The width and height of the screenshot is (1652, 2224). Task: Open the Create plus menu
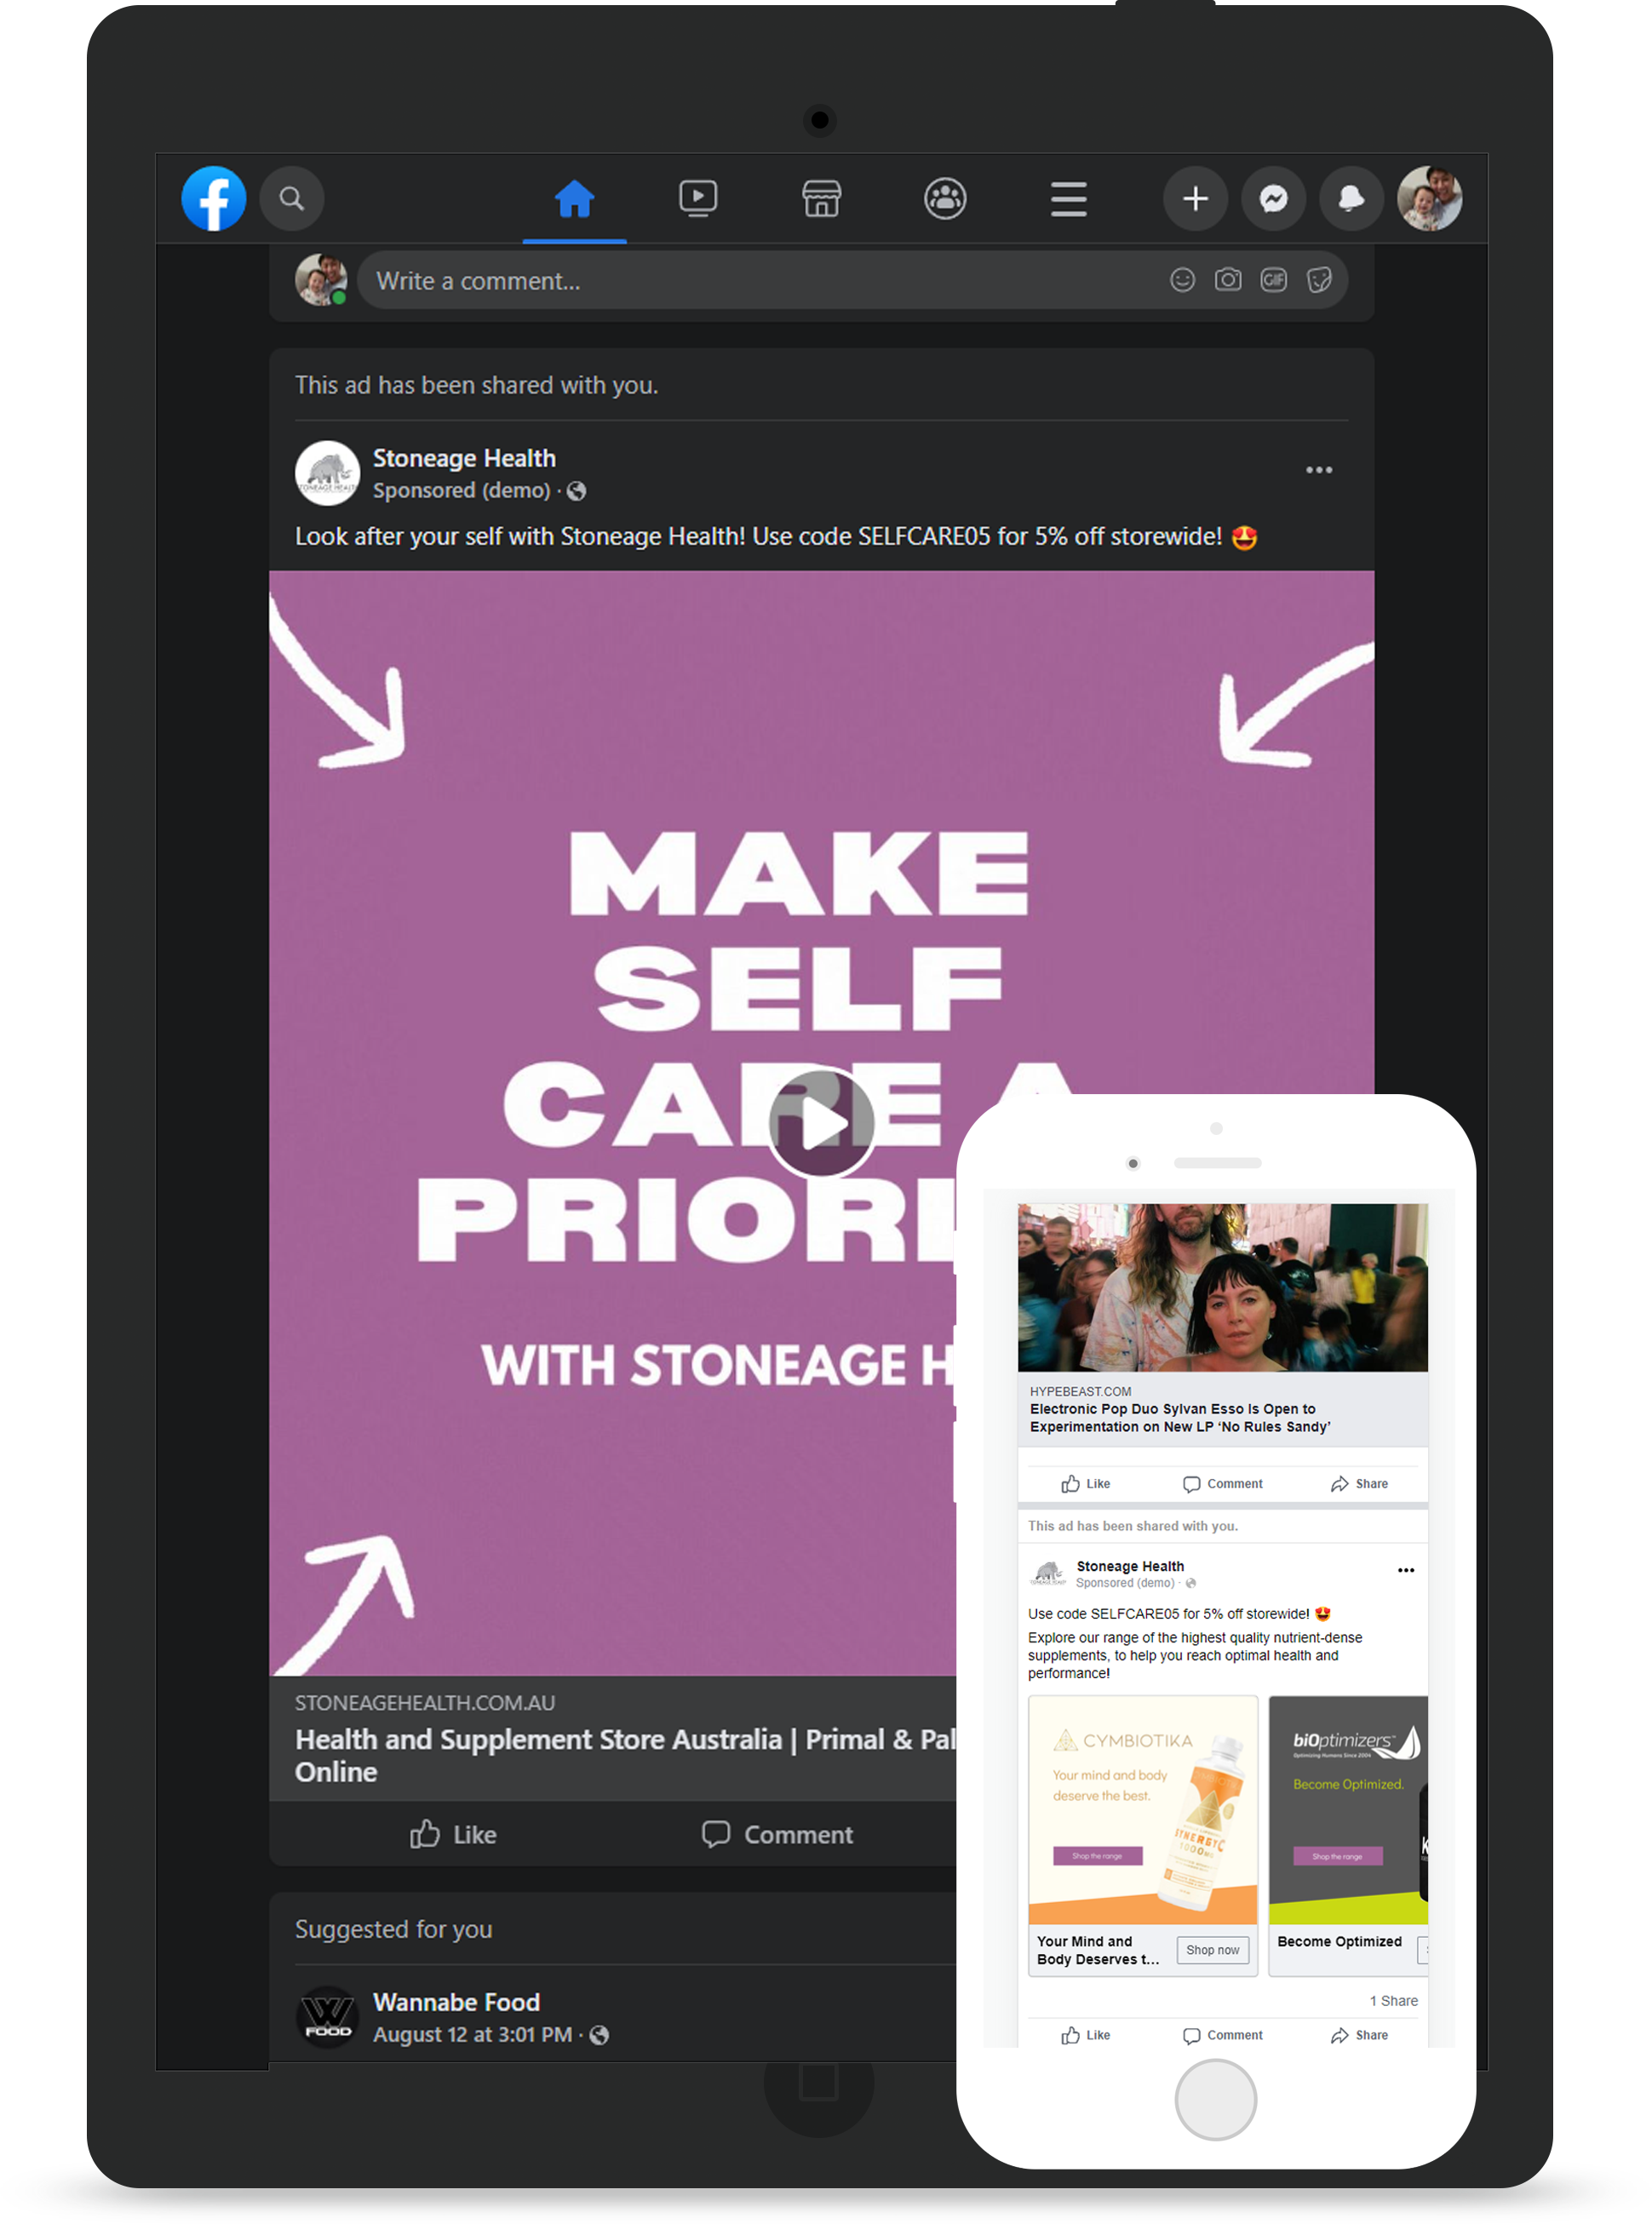1195,198
